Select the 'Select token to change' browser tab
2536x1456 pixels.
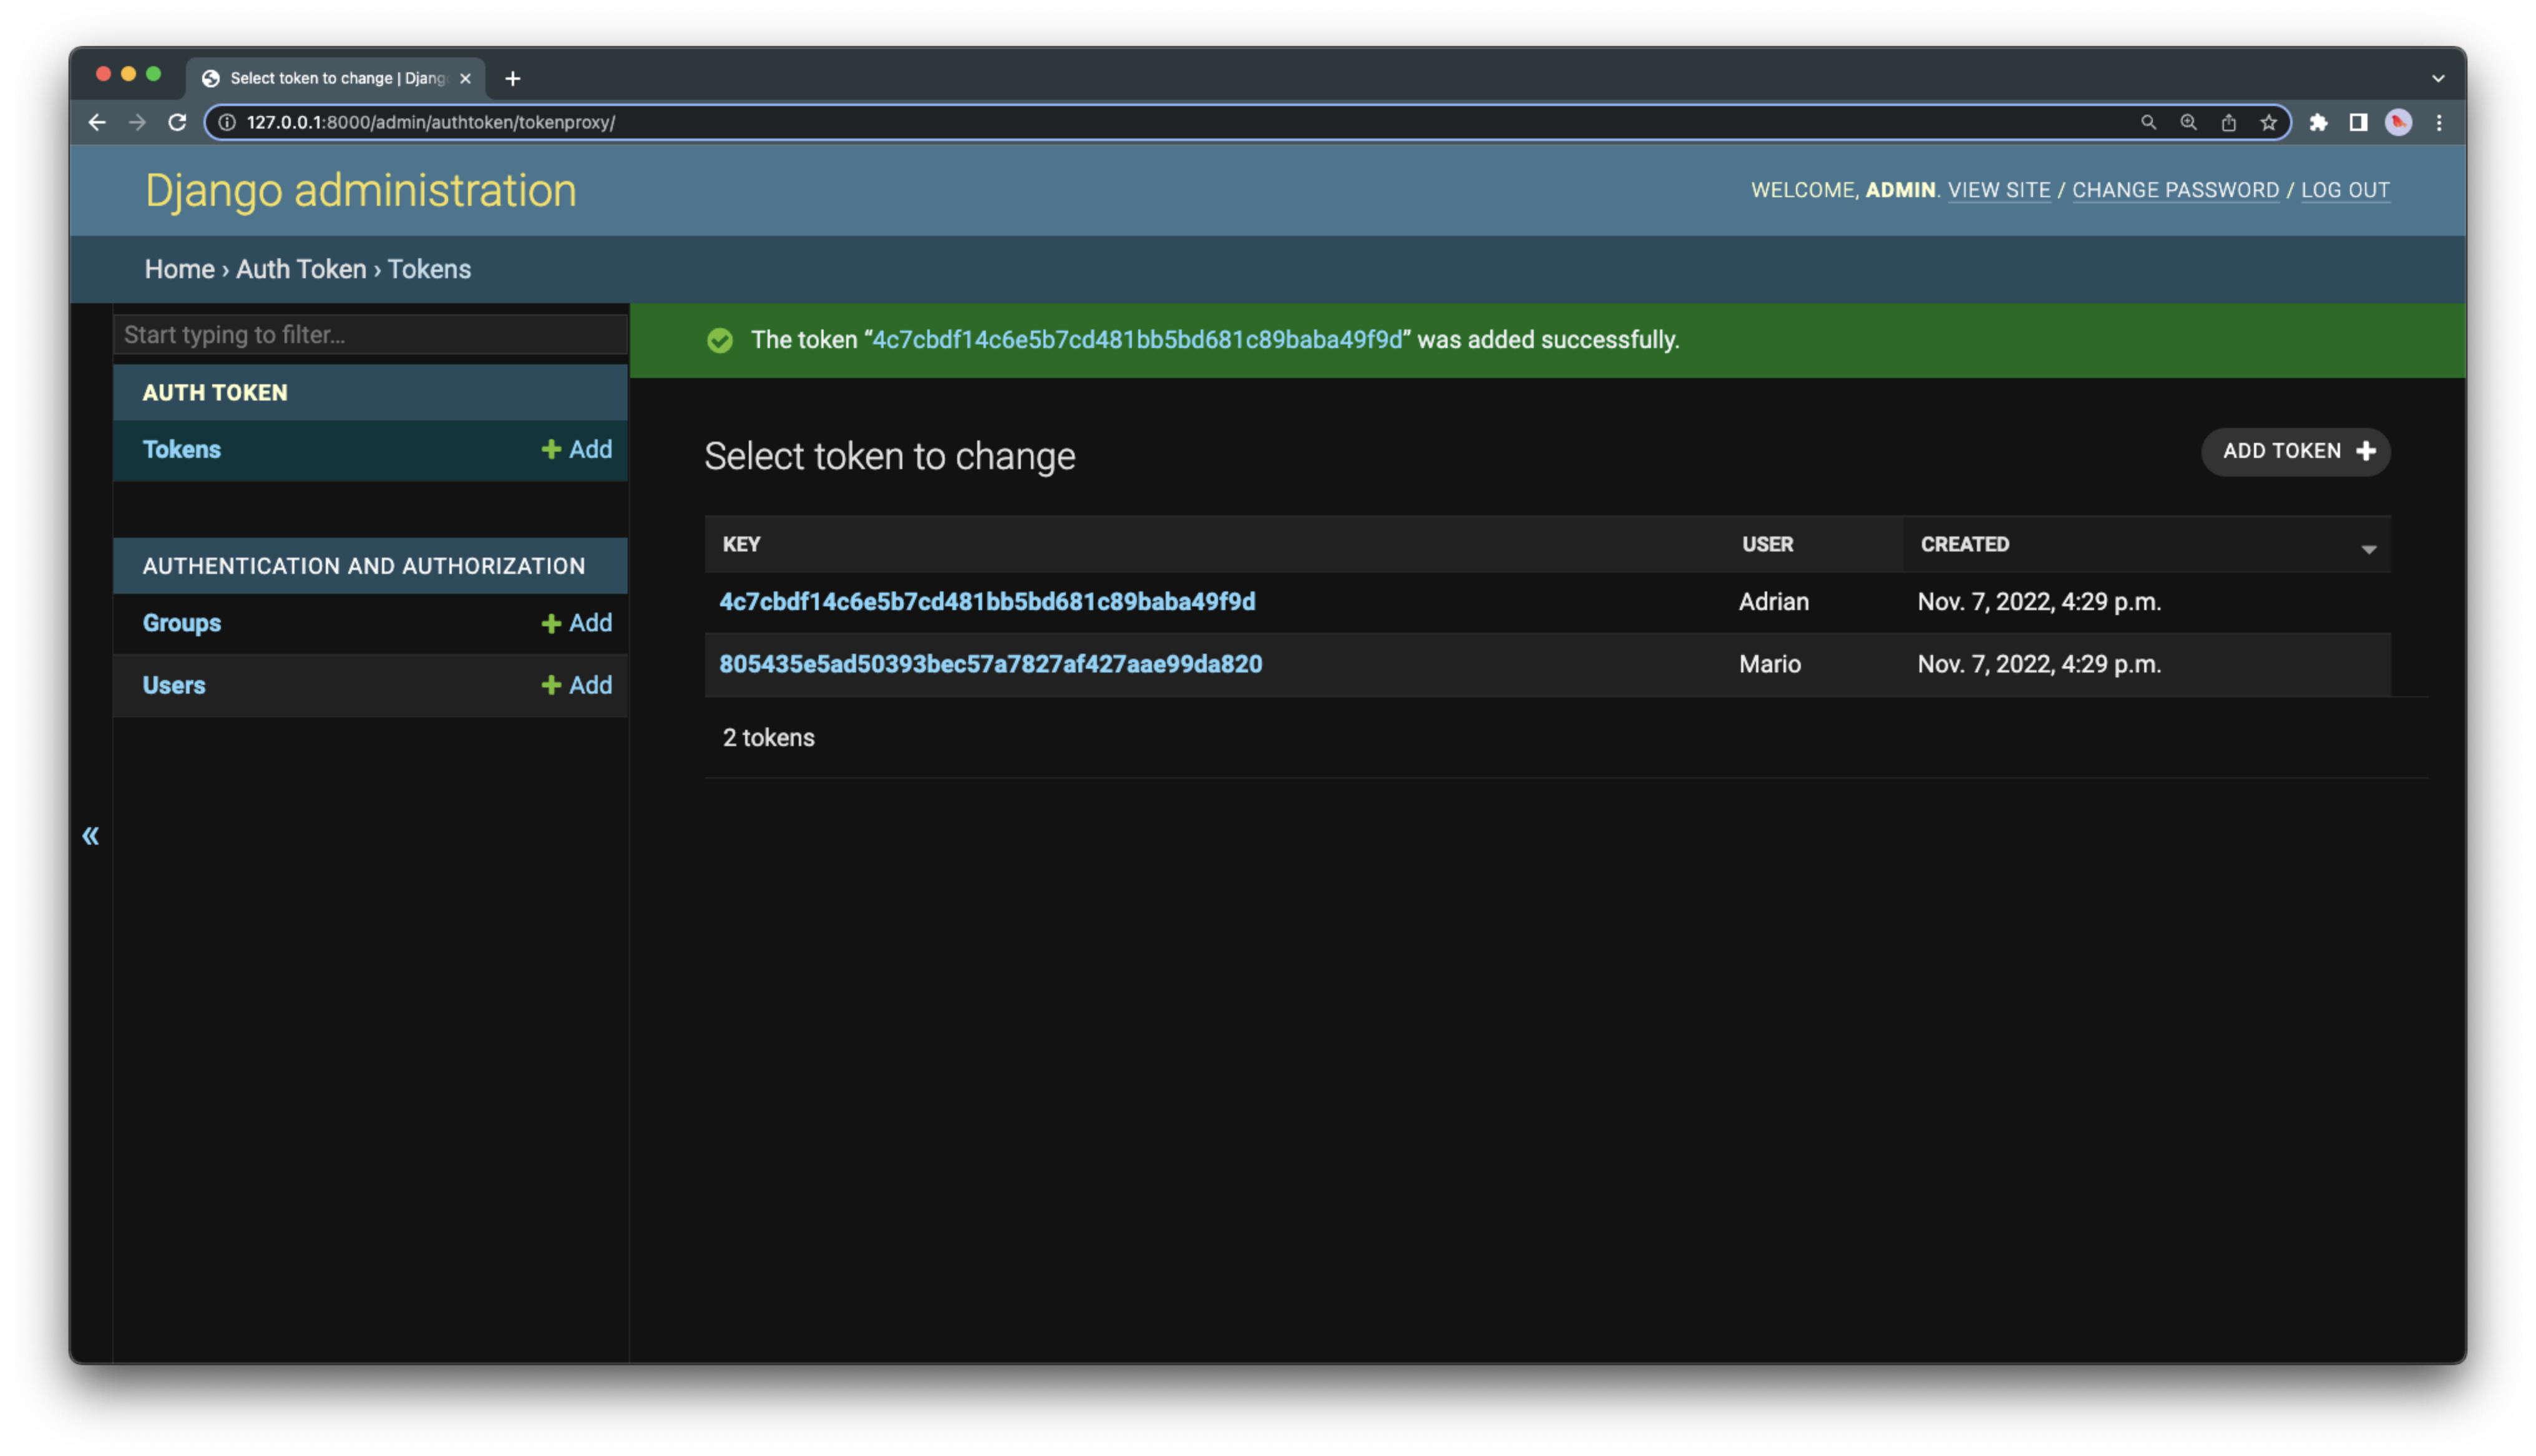[330, 78]
